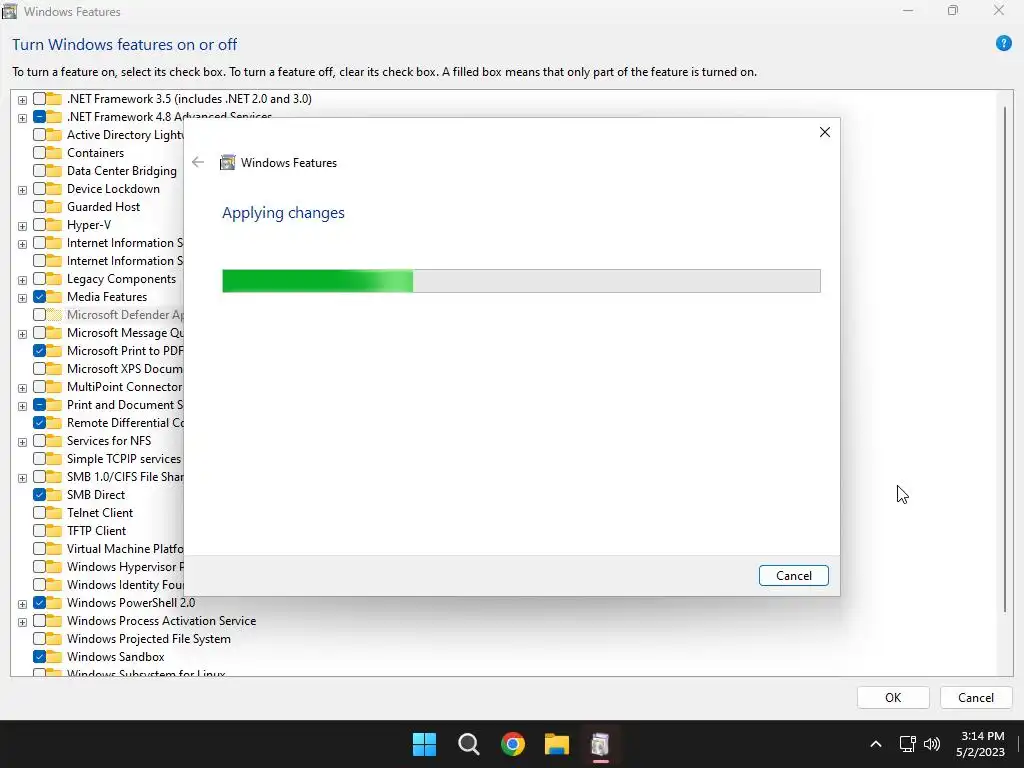1024x768 pixels.
Task: Click the Windows Sandbox folder icon
Action: point(54,657)
